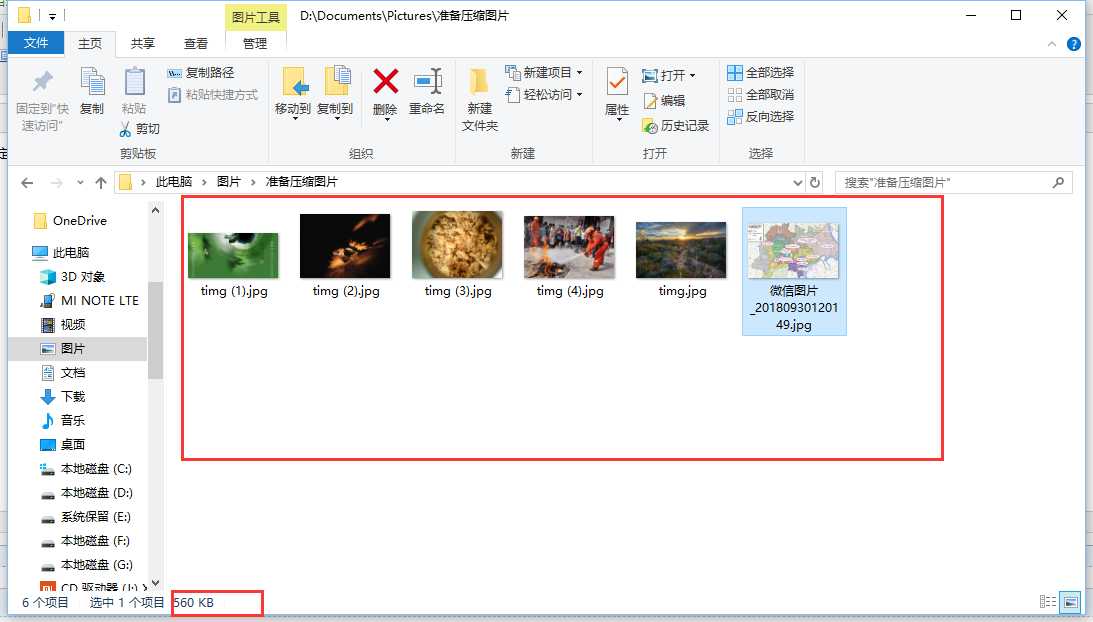Switch to details list view

coord(1048,602)
